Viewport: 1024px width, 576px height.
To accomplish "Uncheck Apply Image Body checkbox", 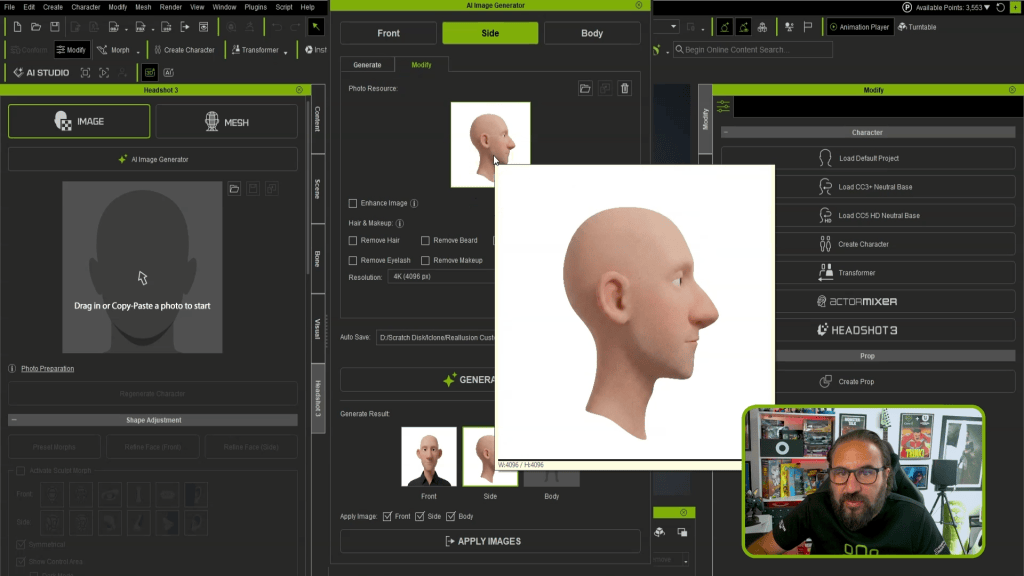I will click(451, 517).
